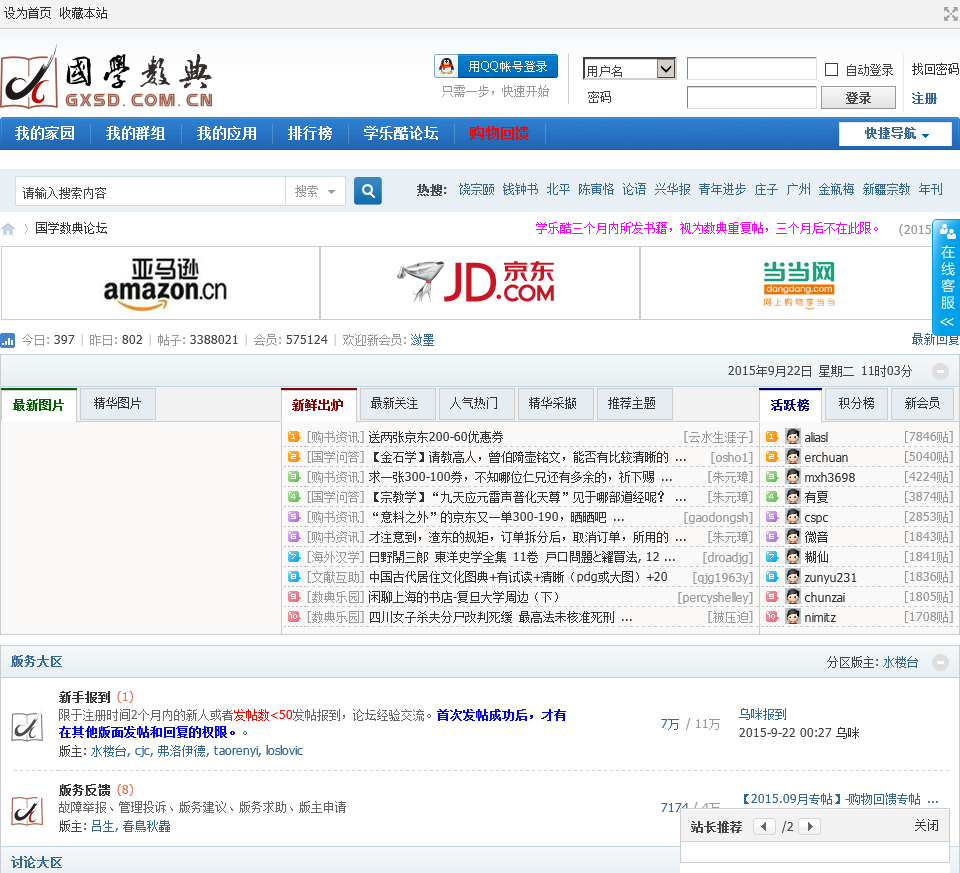Click avatar icon next to cspc

coord(793,517)
